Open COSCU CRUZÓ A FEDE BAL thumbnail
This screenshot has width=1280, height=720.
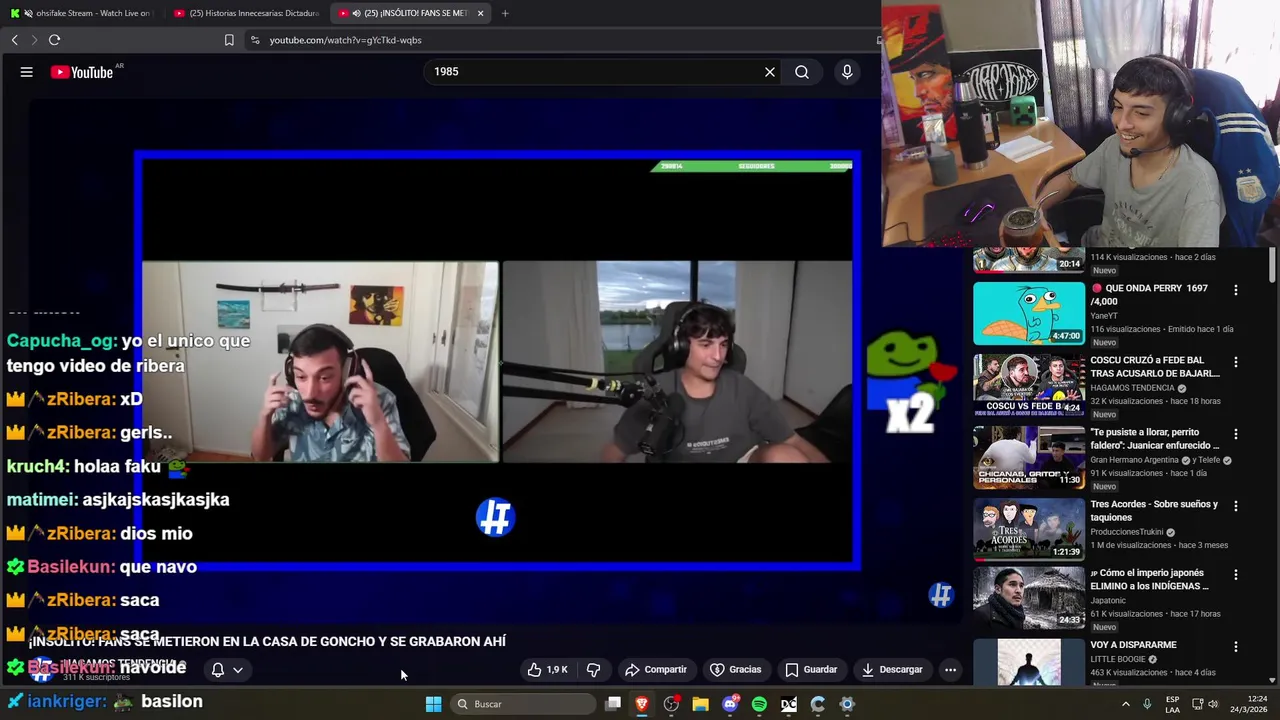[x=1029, y=385]
